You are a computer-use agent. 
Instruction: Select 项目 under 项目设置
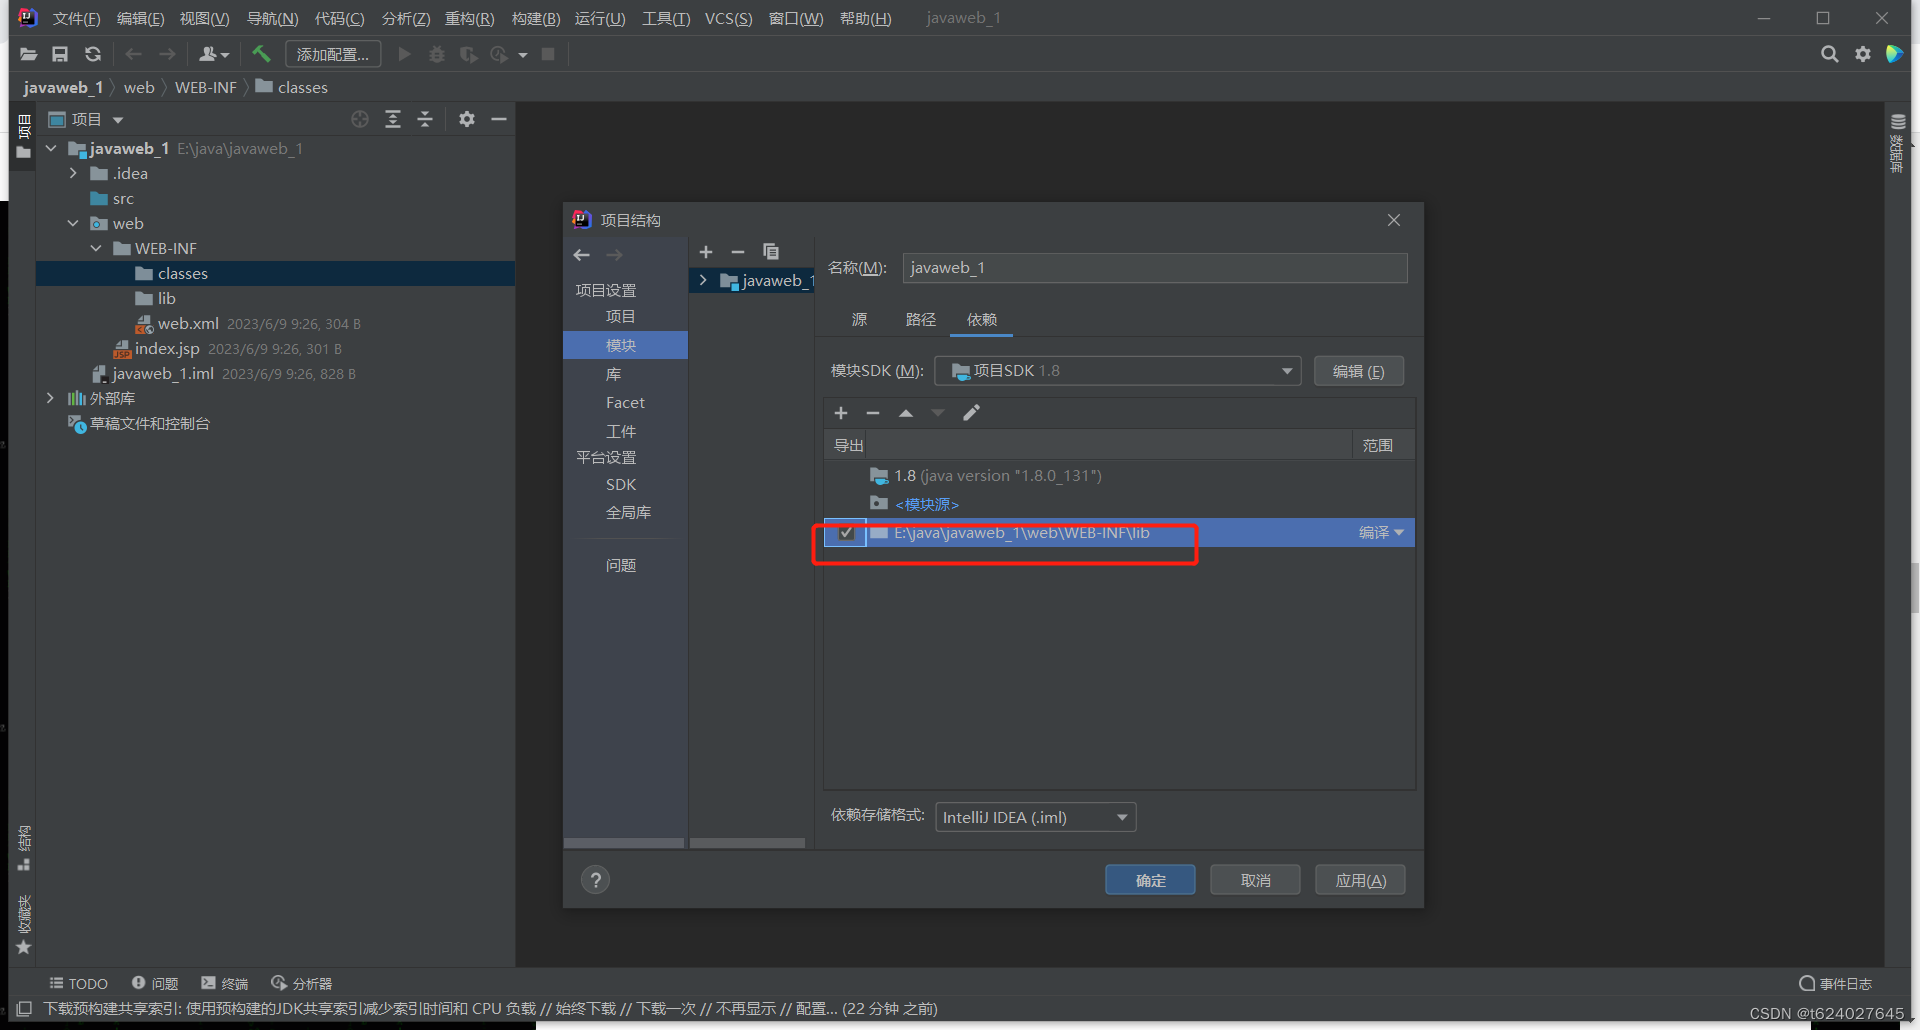[620, 316]
